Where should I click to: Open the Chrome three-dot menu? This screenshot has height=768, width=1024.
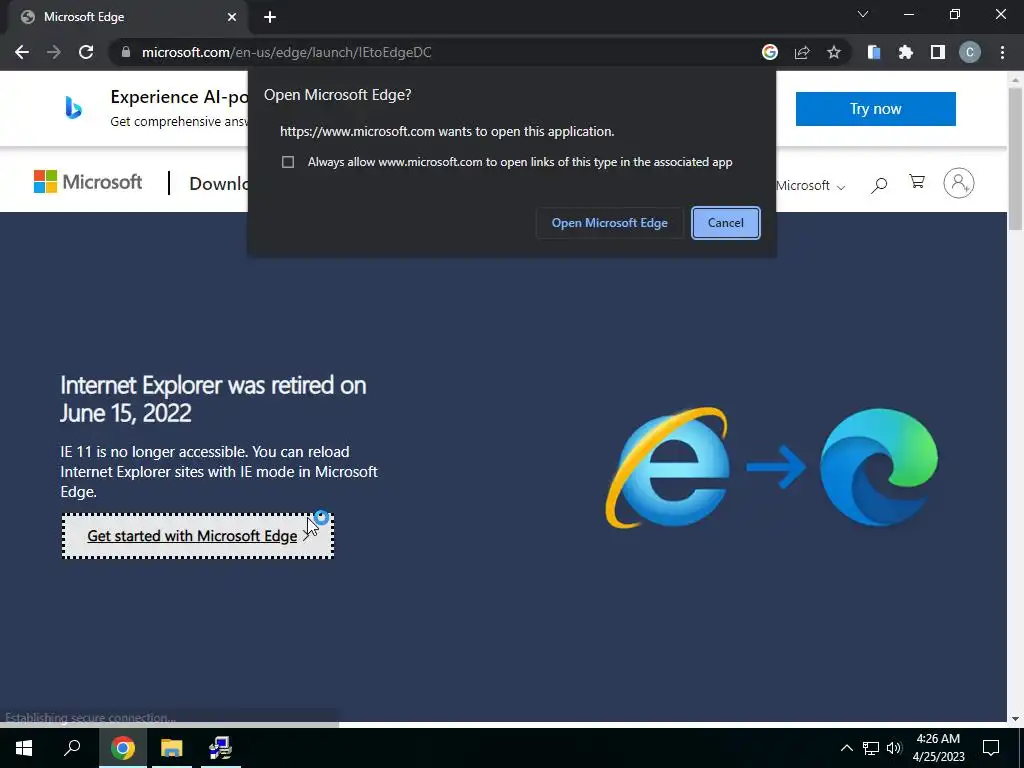pos(1002,52)
